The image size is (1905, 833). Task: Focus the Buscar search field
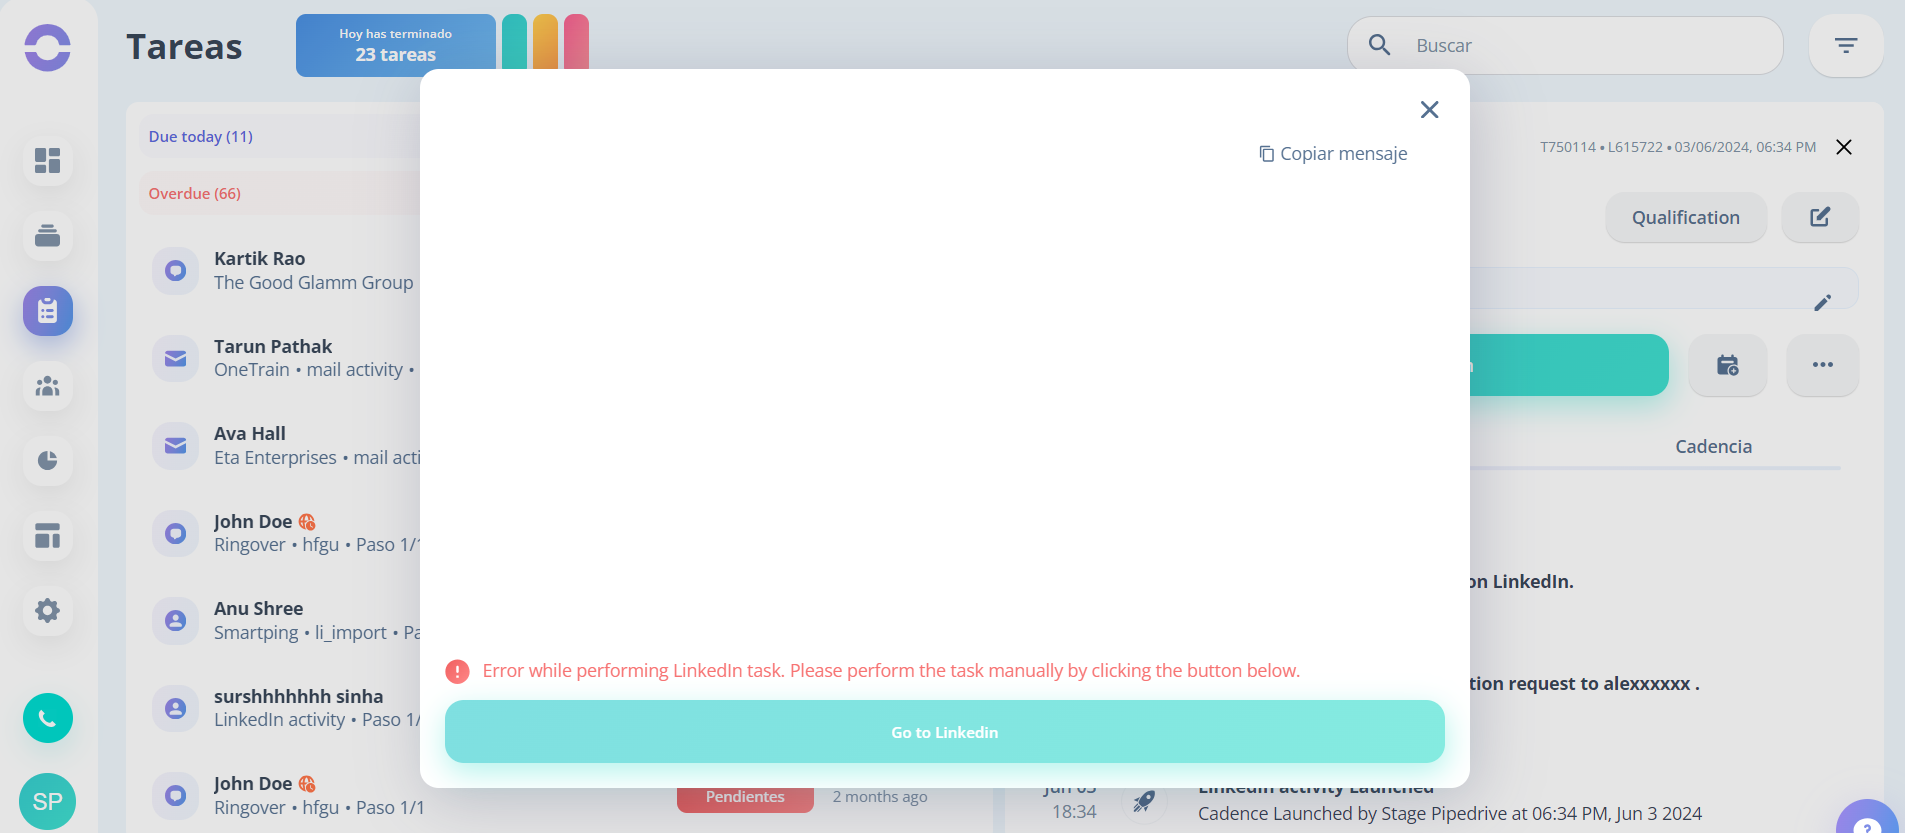[x=1565, y=45]
